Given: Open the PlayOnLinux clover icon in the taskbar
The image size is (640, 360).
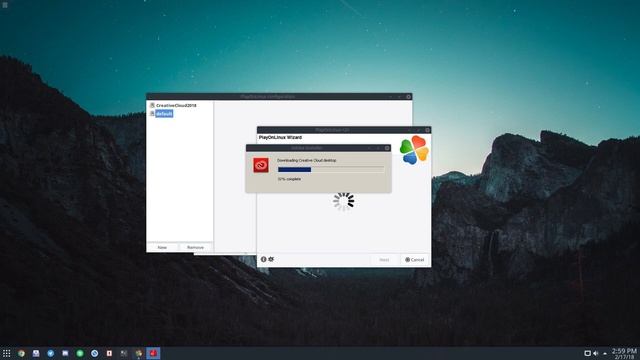Looking at the screenshot, I should coord(139,353).
